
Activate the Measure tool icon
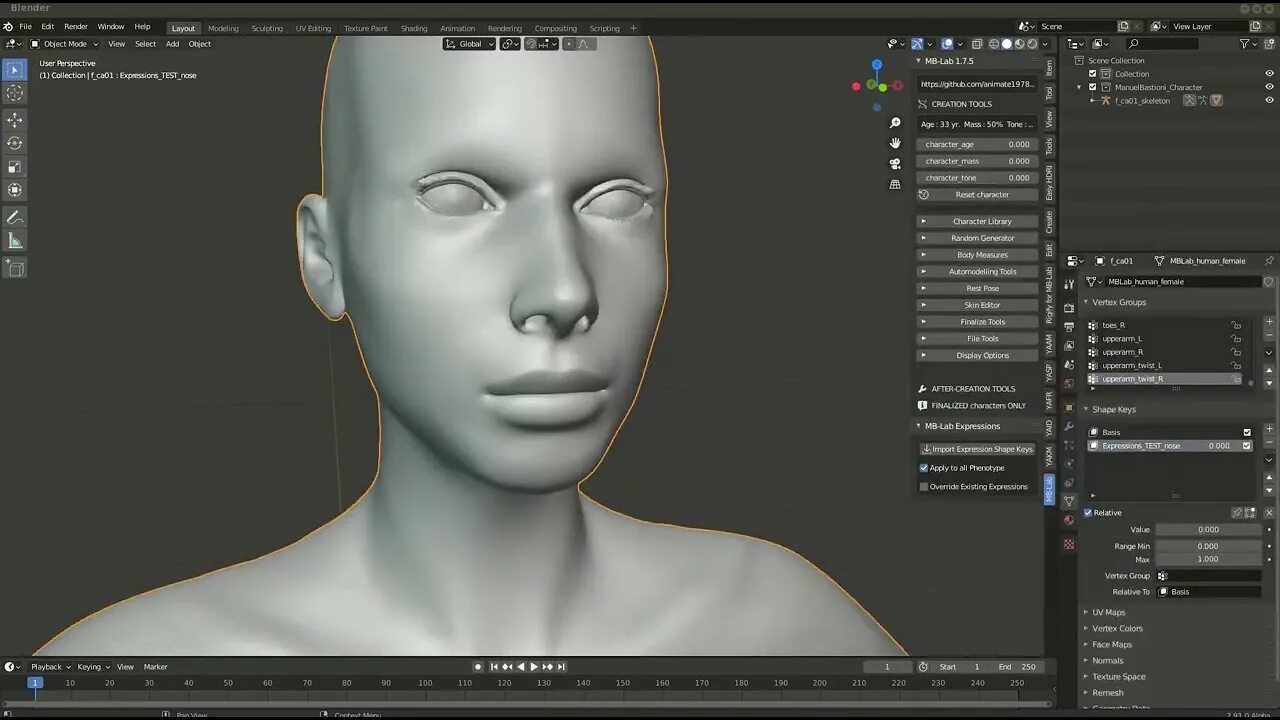pyautogui.click(x=15, y=240)
